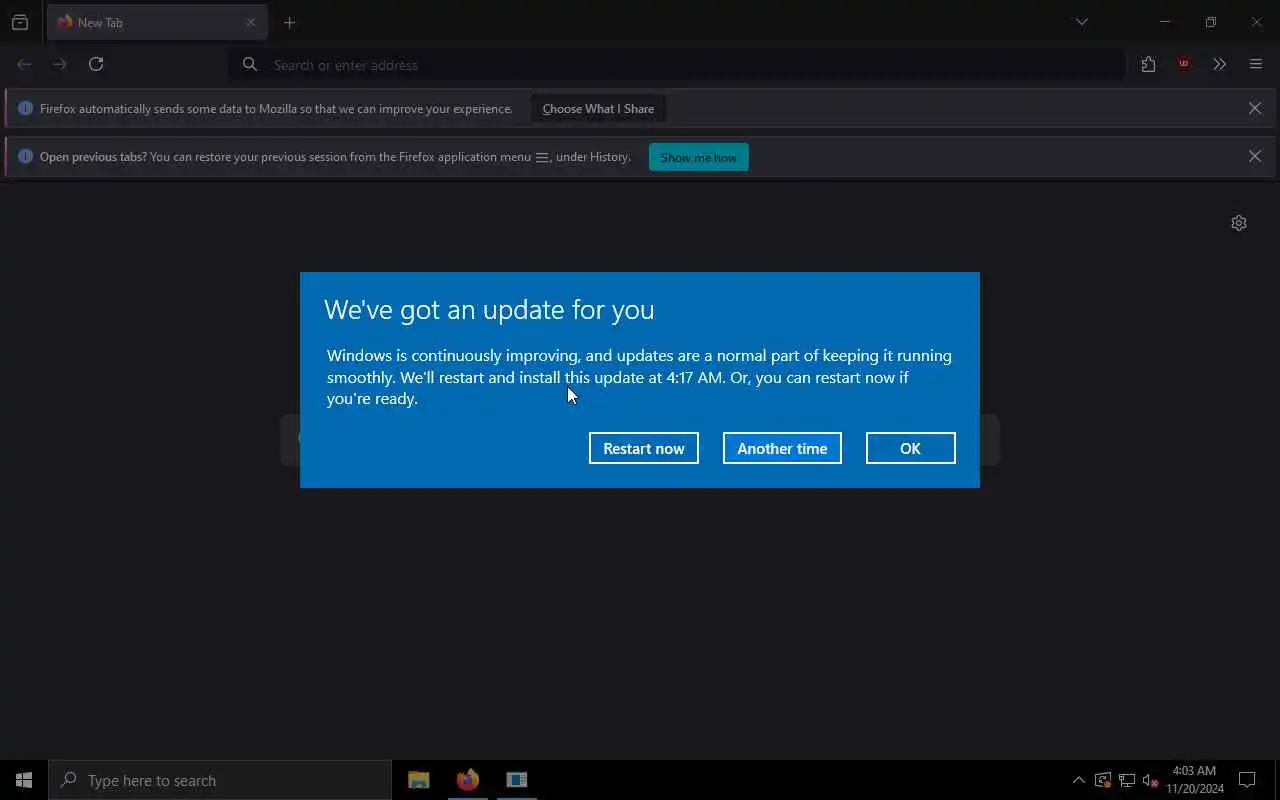1280x800 pixels.
Task: Focus the Search or enter address bar
Action: click(677, 65)
